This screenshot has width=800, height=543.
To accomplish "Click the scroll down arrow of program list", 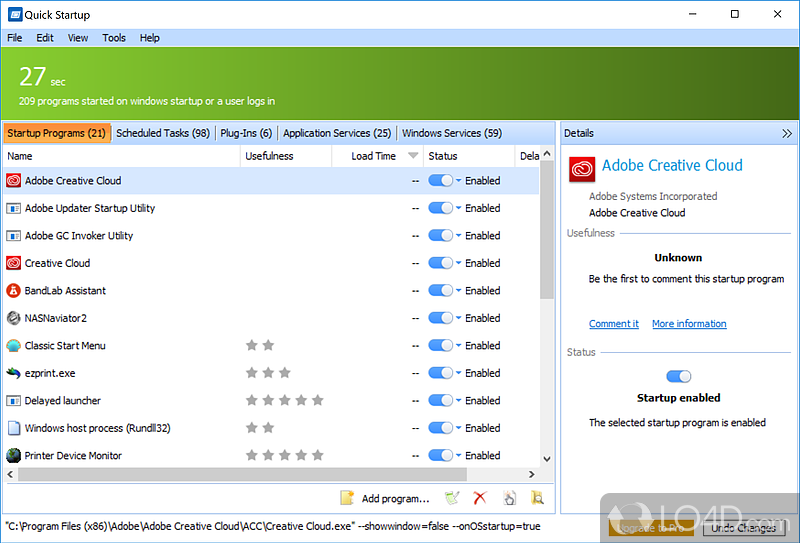I will pyautogui.click(x=546, y=459).
